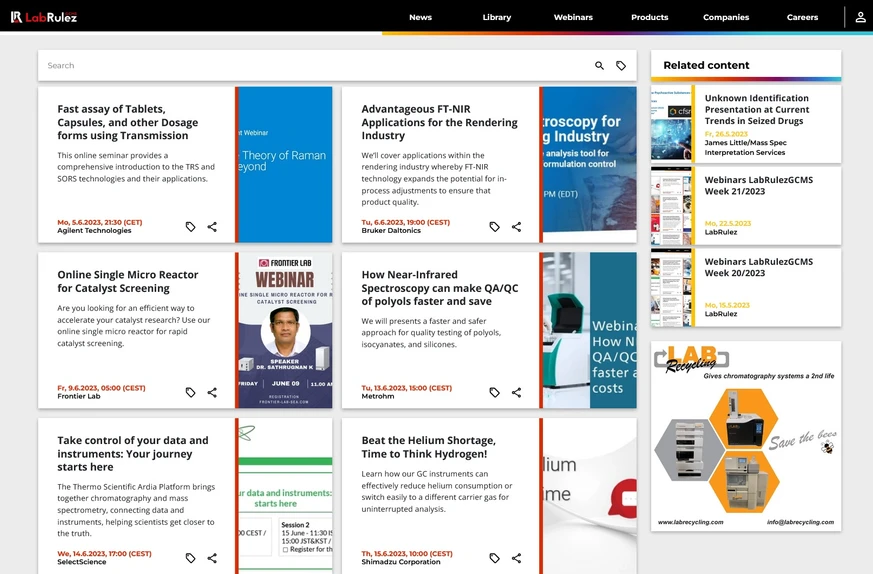This screenshot has height=574, width=873.
Task: Open Advantageous FT-NIR Applications title link
Action: tap(439, 122)
